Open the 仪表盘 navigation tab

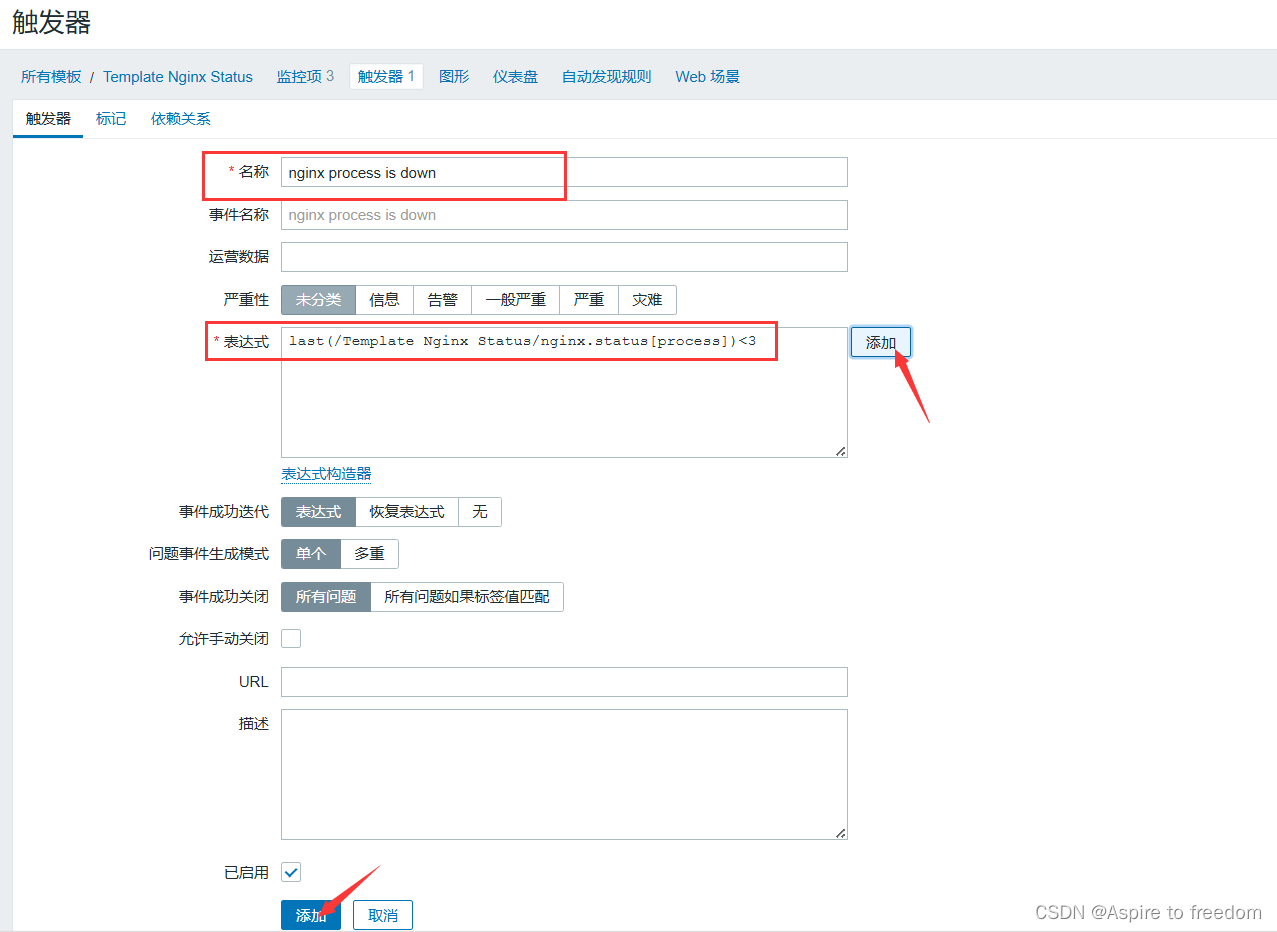[x=515, y=77]
